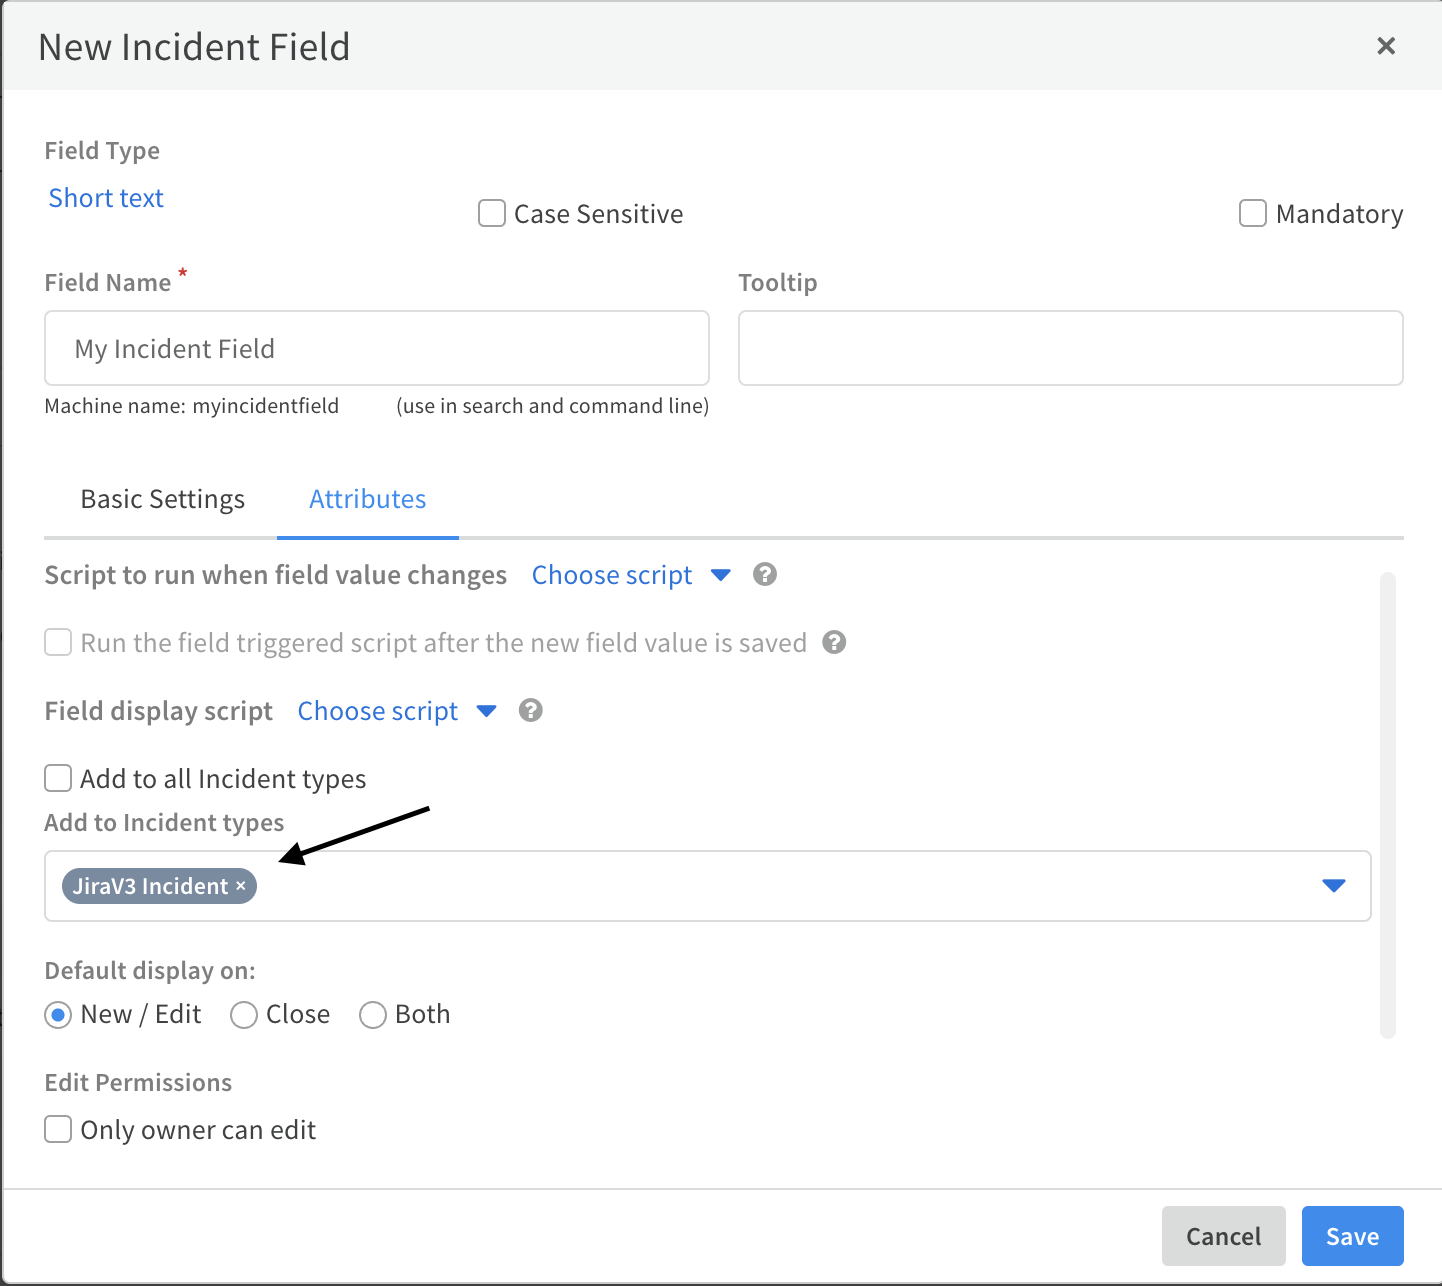Change field type via Short text link
Viewport: 1442px width, 1286px height.
pyautogui.click(x=105, y=197)
